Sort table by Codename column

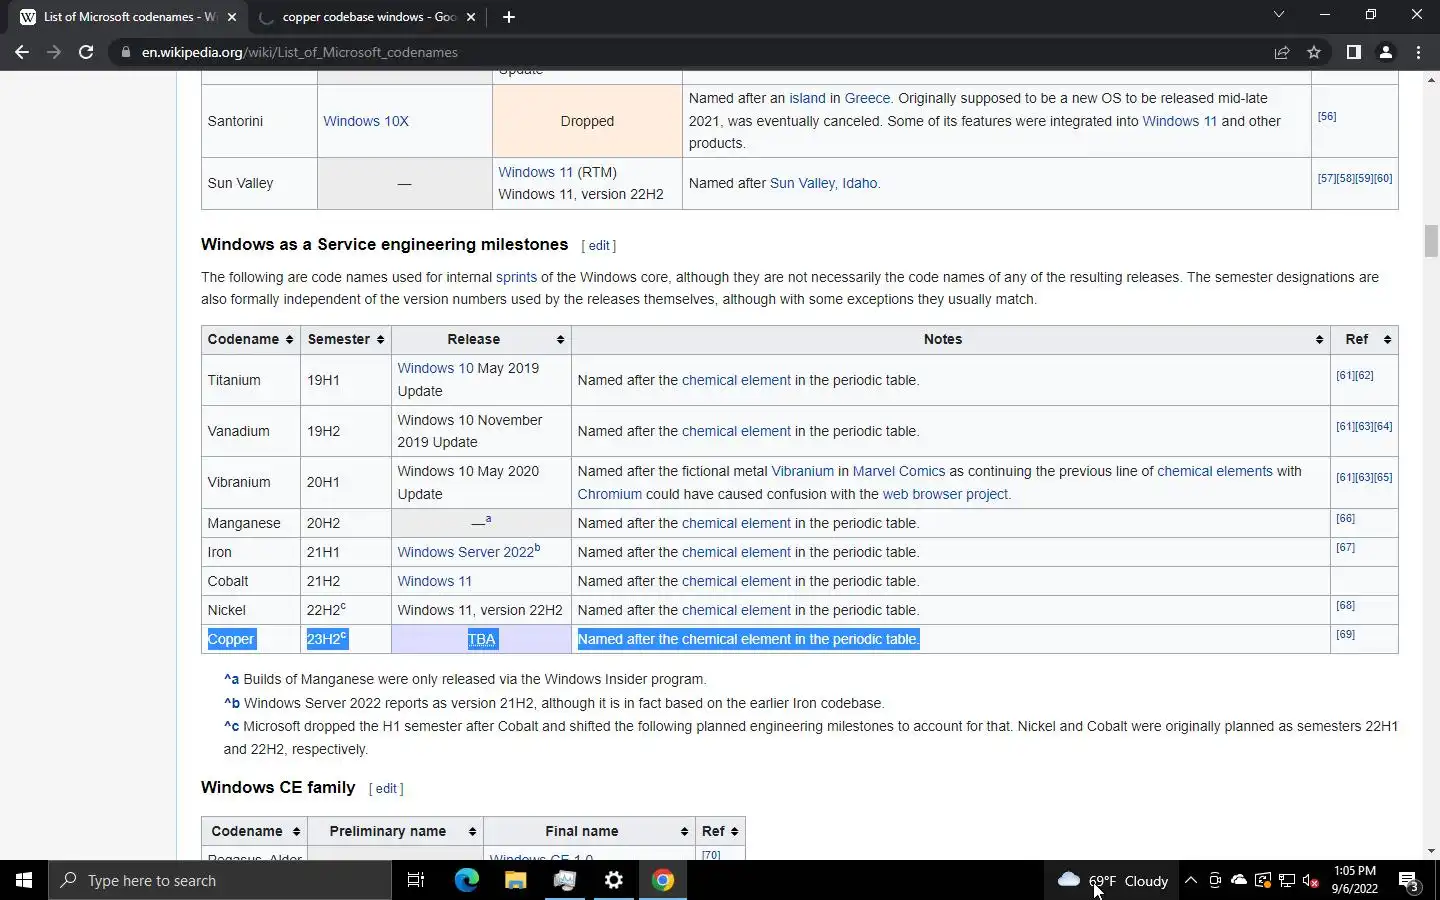tap(250, 339)
